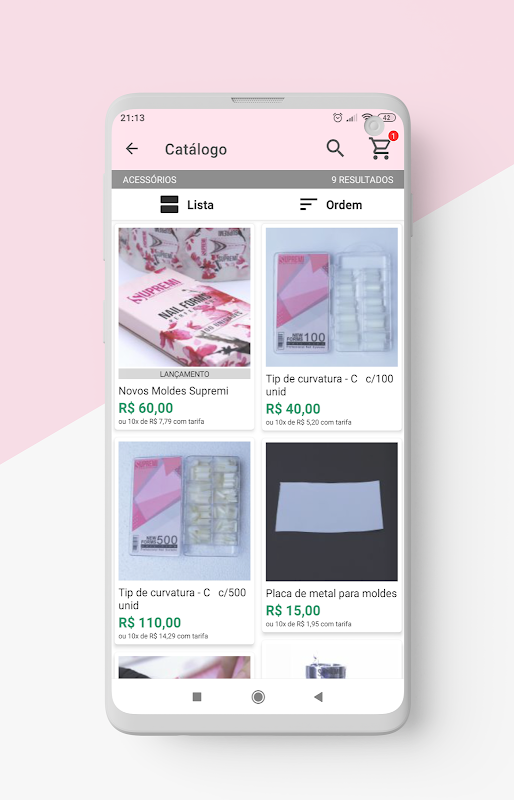Click the R$ 110,00 price
Image resolution: width=514 pixels, height=800 pixels.
click(150, 622)
